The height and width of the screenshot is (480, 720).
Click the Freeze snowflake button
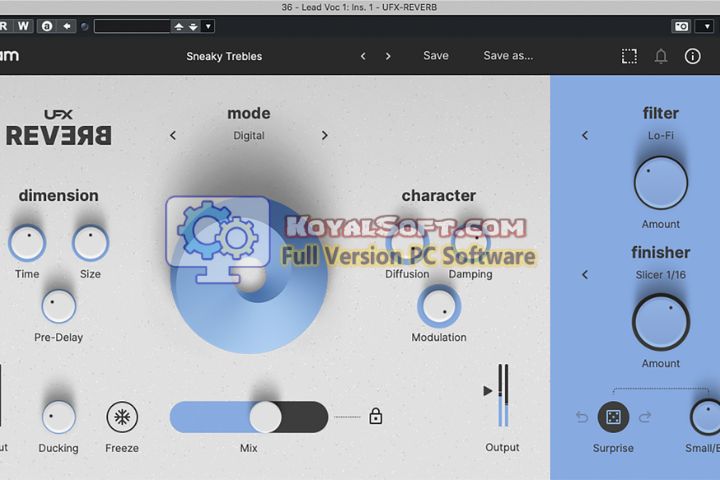click(122, 417)
